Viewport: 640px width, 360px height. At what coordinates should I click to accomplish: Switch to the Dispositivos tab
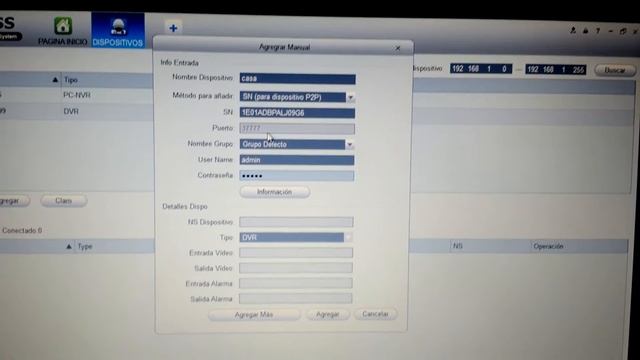118,30
